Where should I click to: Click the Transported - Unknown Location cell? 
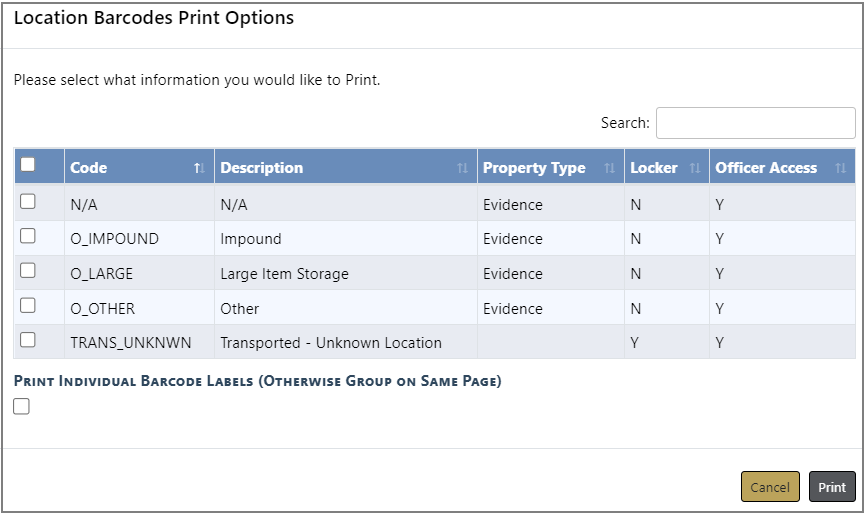330,343
